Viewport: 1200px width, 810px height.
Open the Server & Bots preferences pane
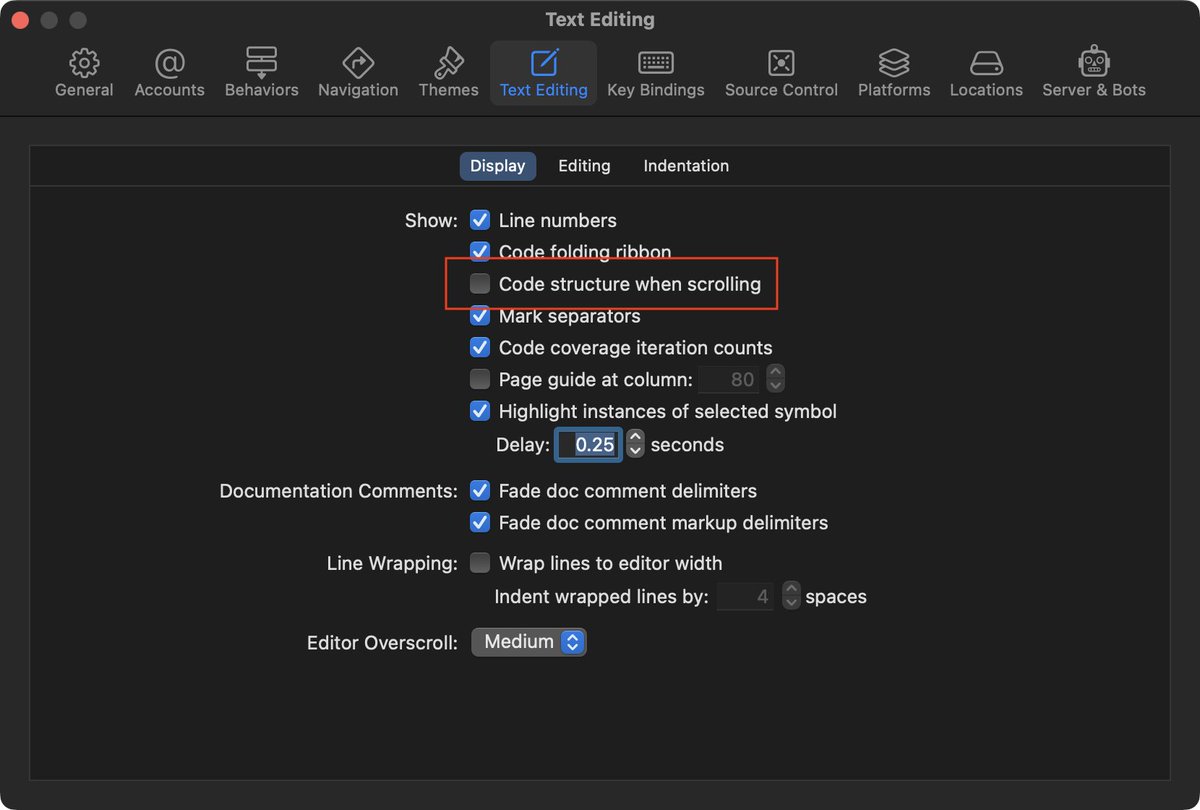click(x=1094, y=73)
